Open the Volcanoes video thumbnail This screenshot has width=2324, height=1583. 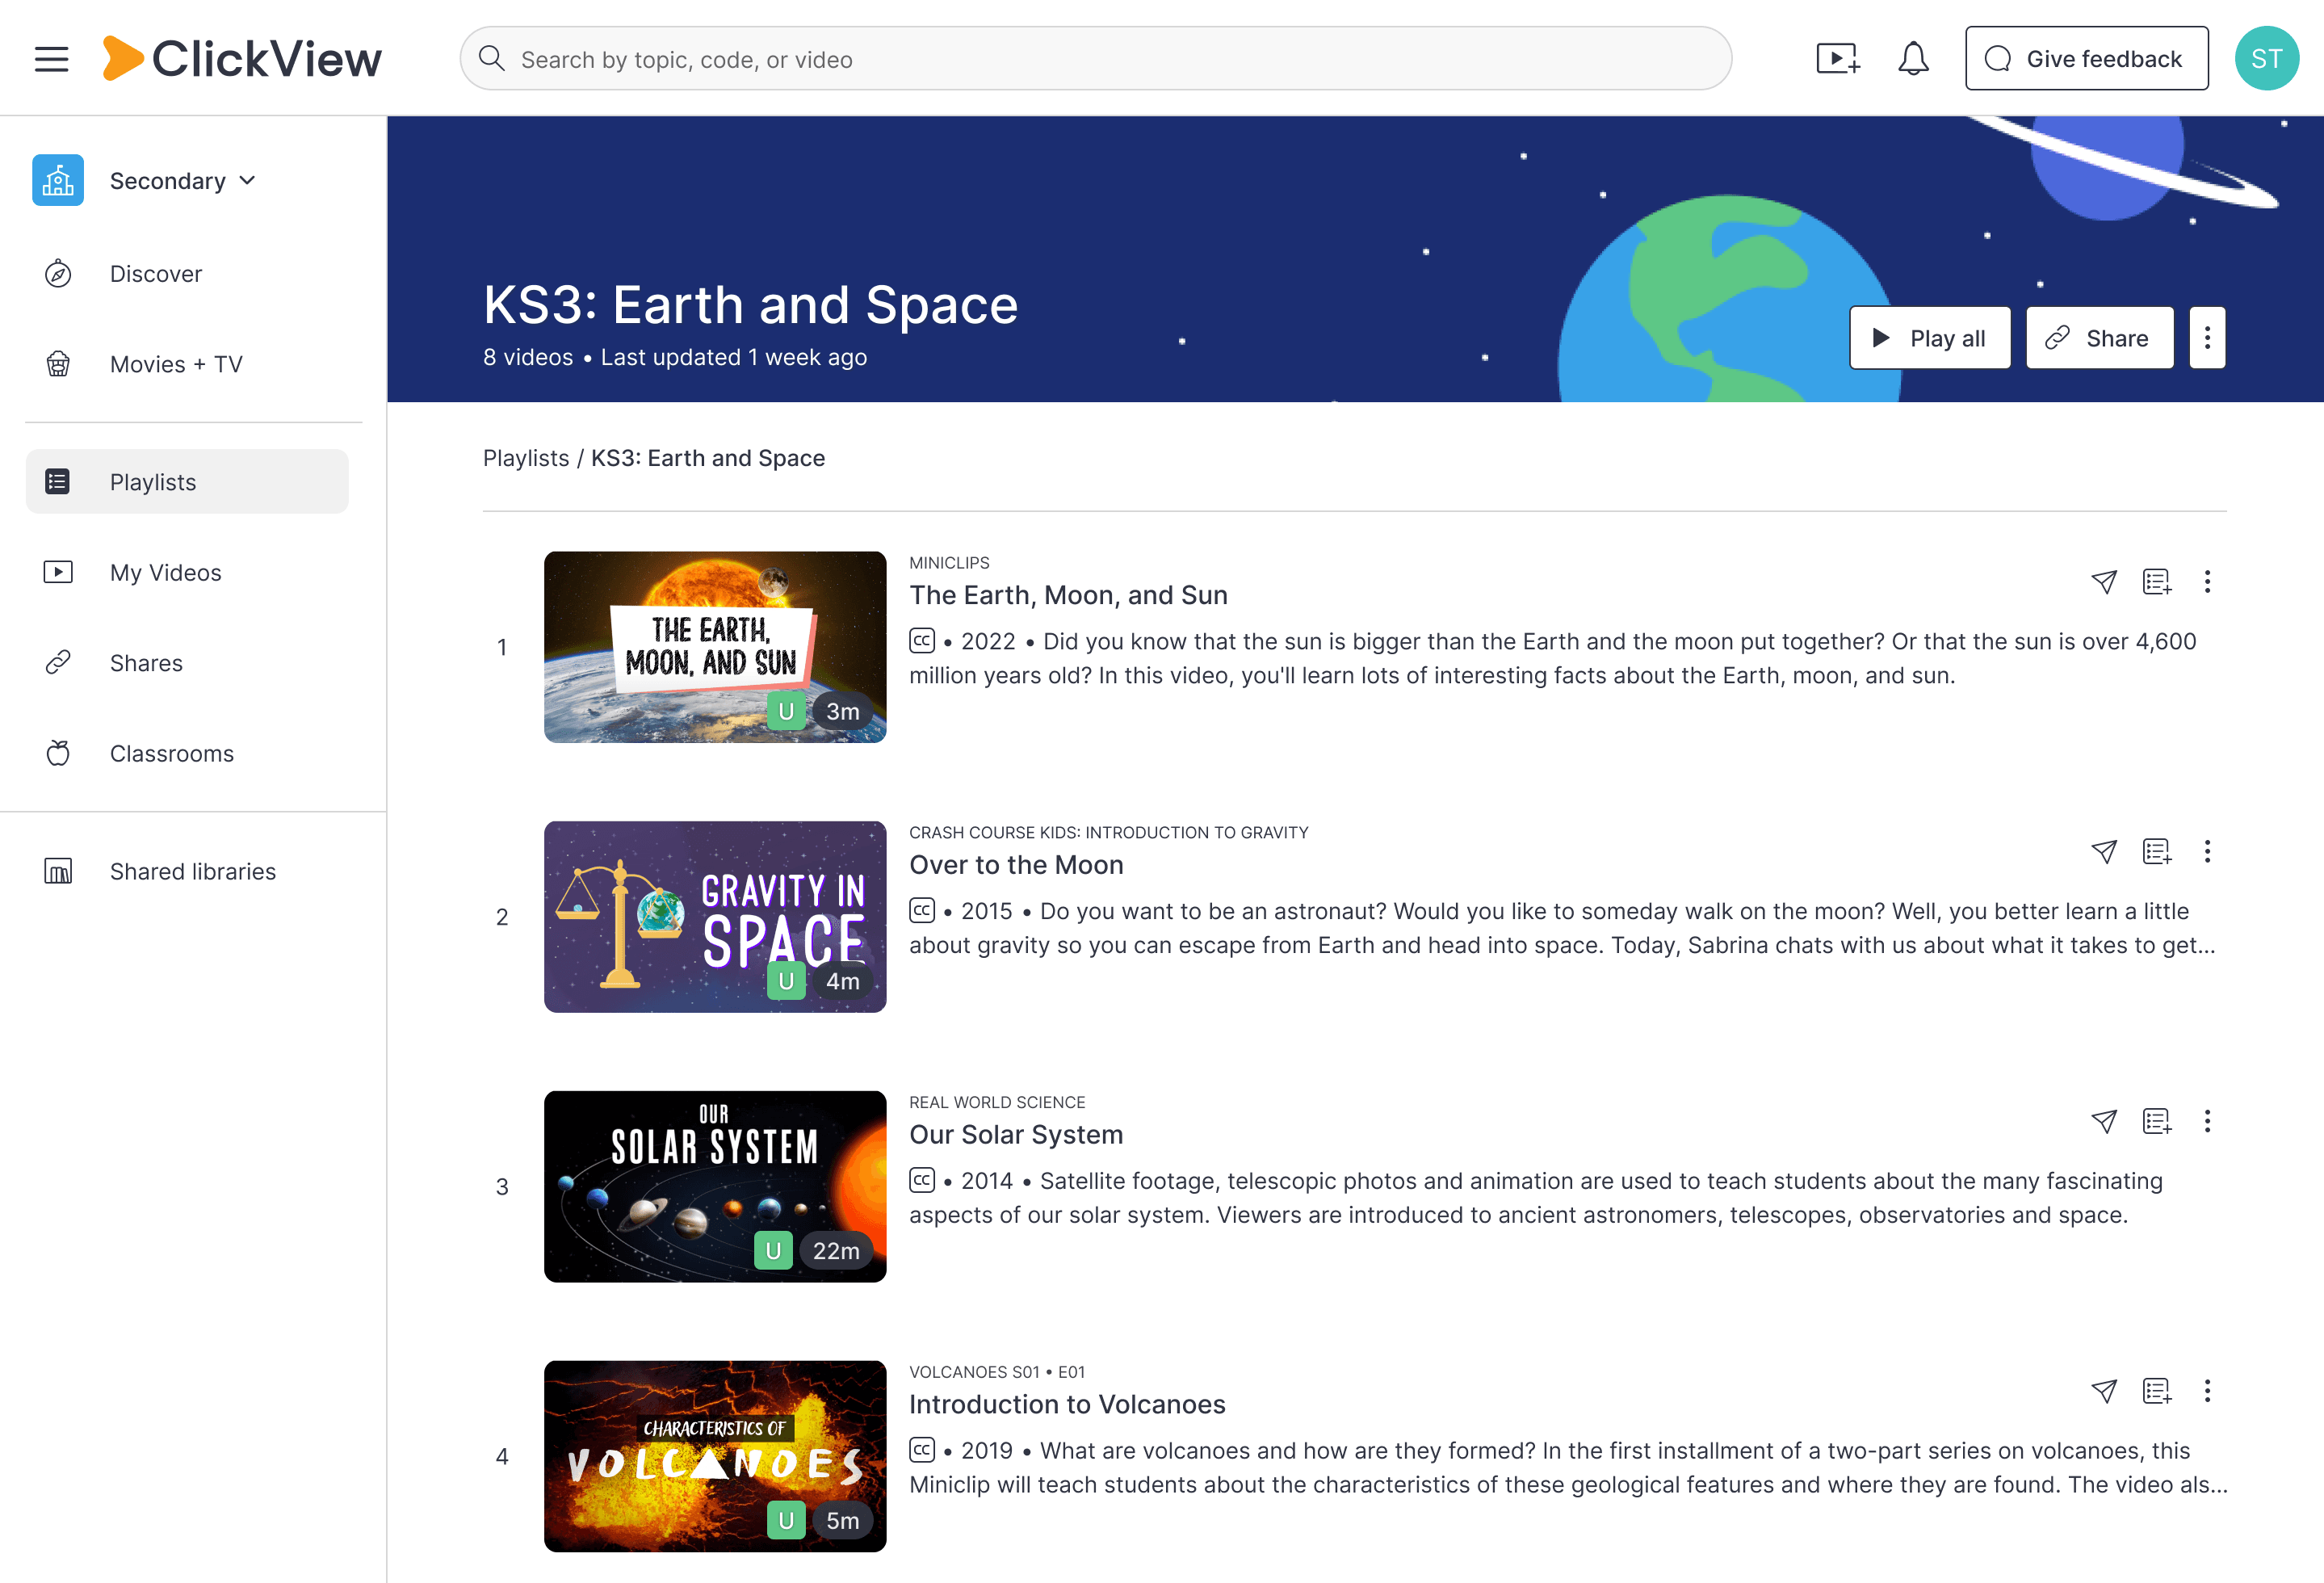click(x=715, y=1456)
